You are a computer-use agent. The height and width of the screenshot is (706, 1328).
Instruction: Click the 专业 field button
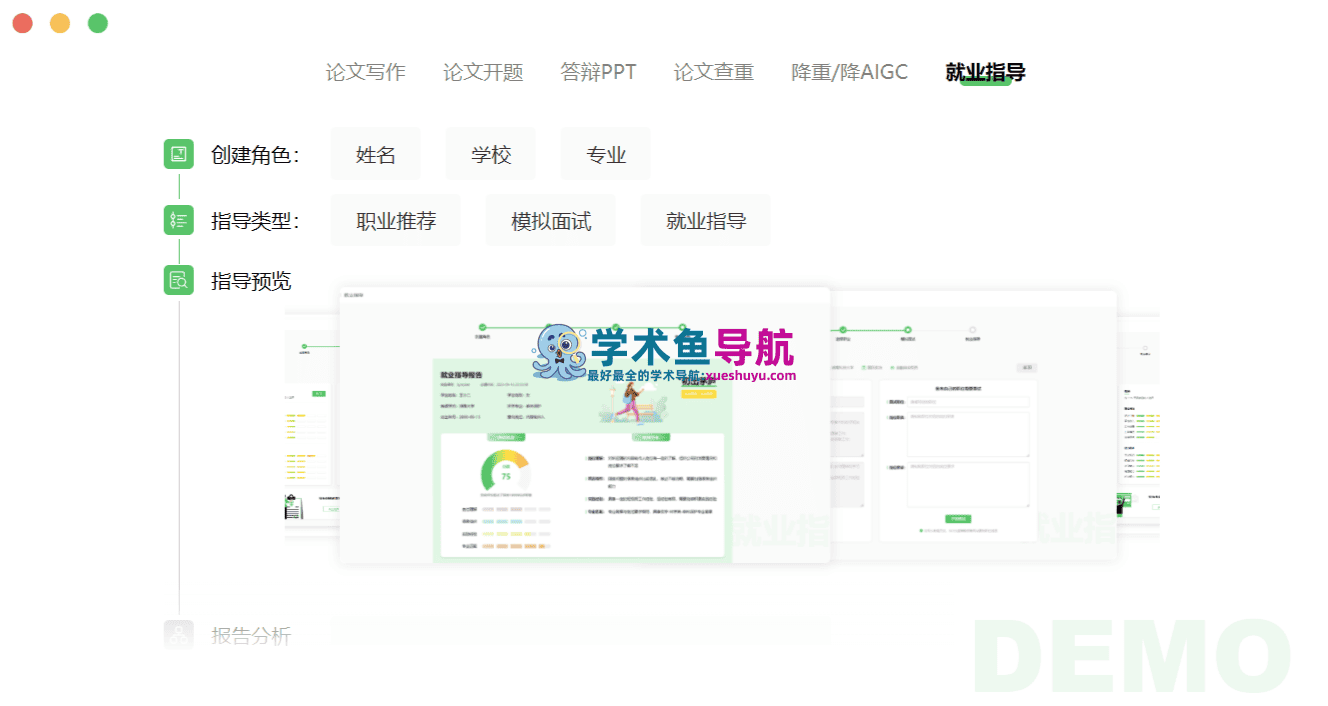pos(606,154)
